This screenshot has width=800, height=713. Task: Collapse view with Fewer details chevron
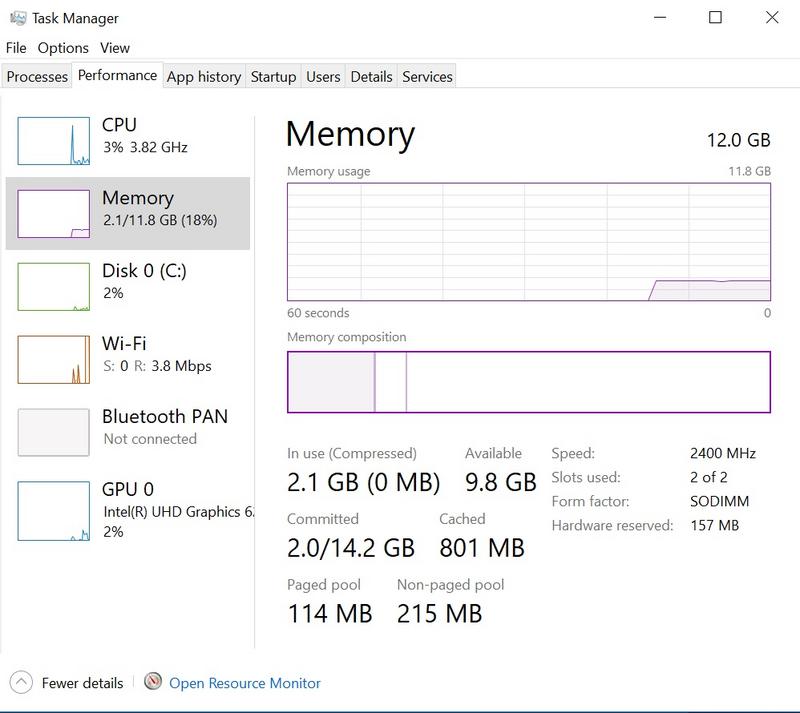tap(21, 683)
